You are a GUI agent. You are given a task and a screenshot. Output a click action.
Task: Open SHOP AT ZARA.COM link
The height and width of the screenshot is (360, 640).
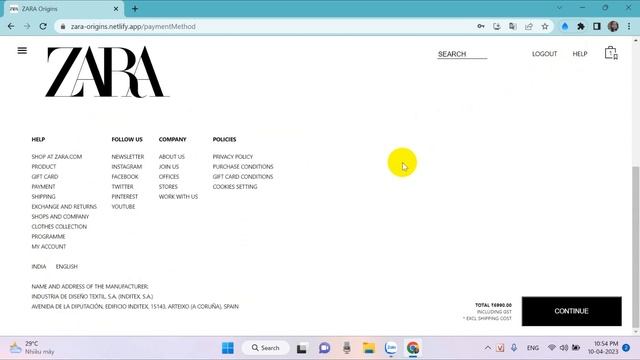tap(57, 157)
